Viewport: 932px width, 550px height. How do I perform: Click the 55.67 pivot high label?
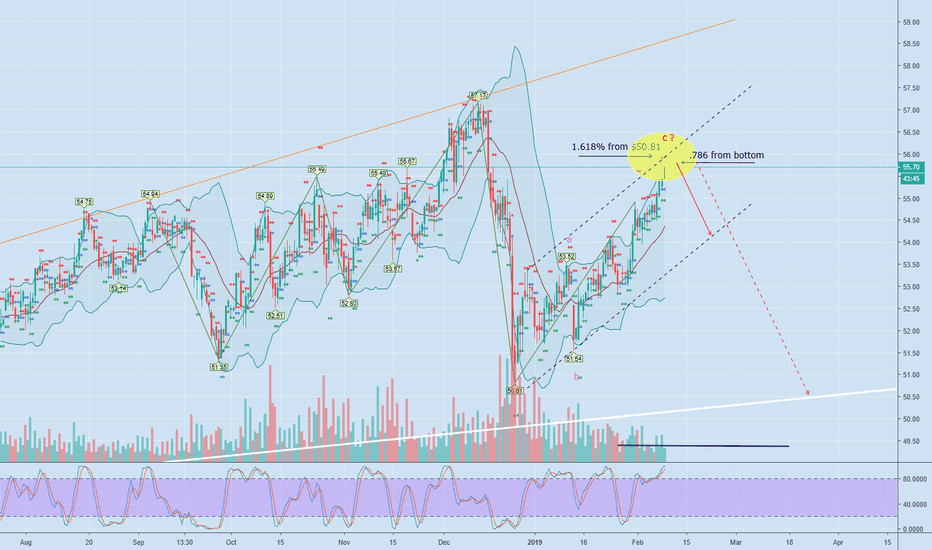407,161
